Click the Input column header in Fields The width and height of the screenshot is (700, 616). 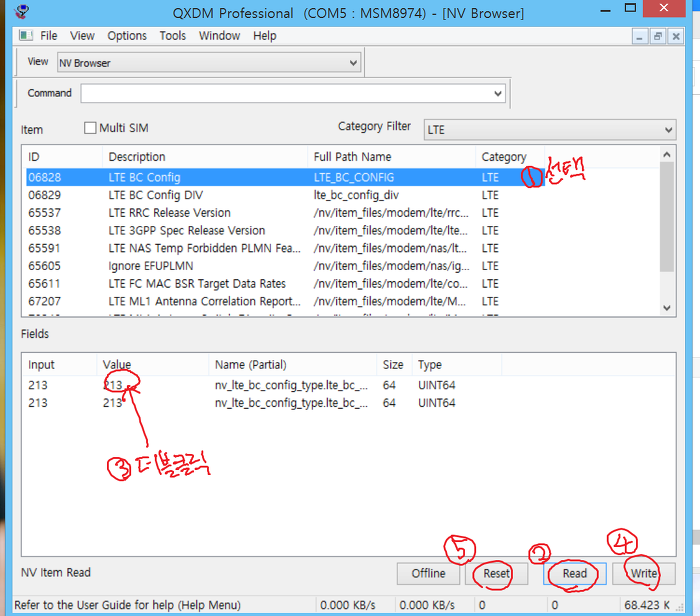point(59,365)
